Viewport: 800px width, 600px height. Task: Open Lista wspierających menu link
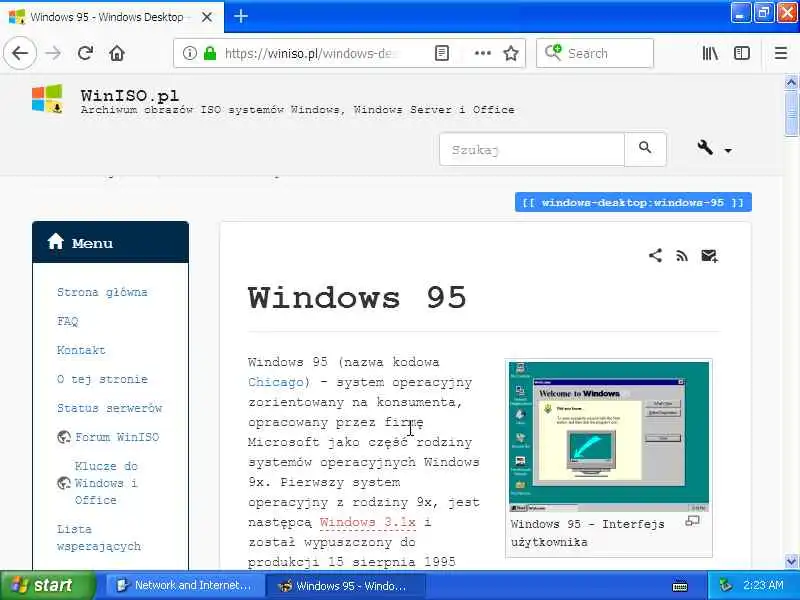pyautogui.click(x=99, y=538)
